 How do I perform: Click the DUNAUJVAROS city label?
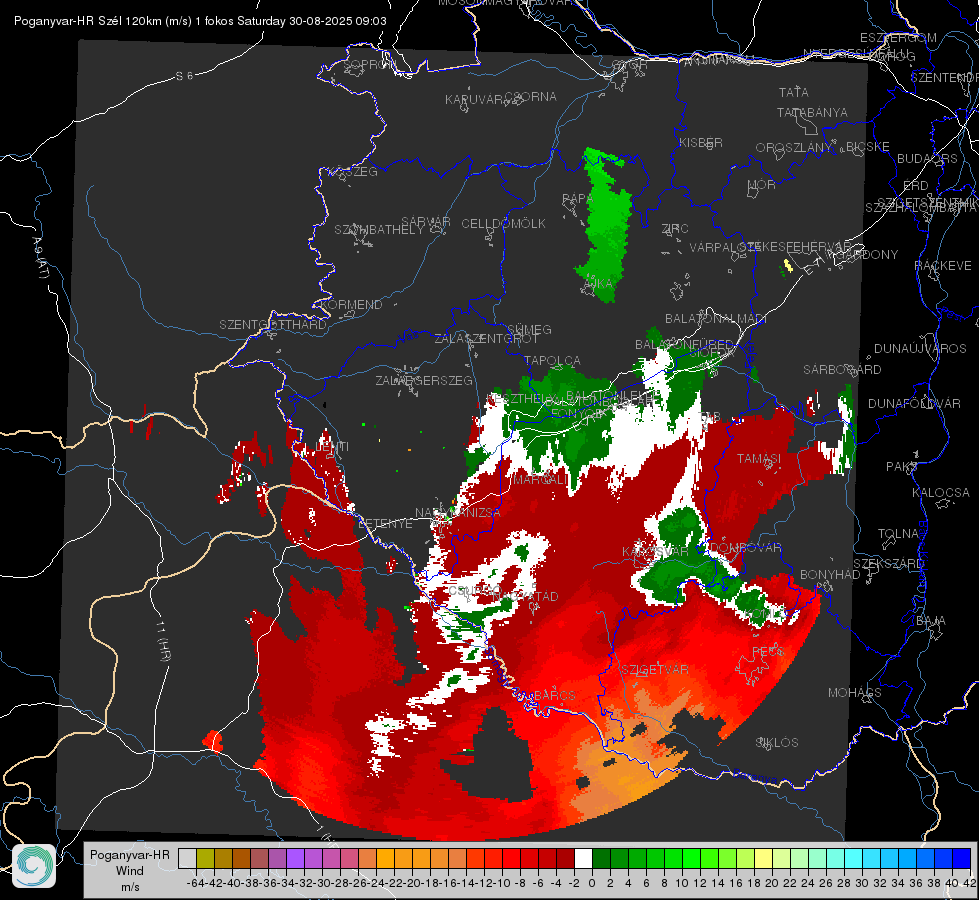click(x=920, y=349)
